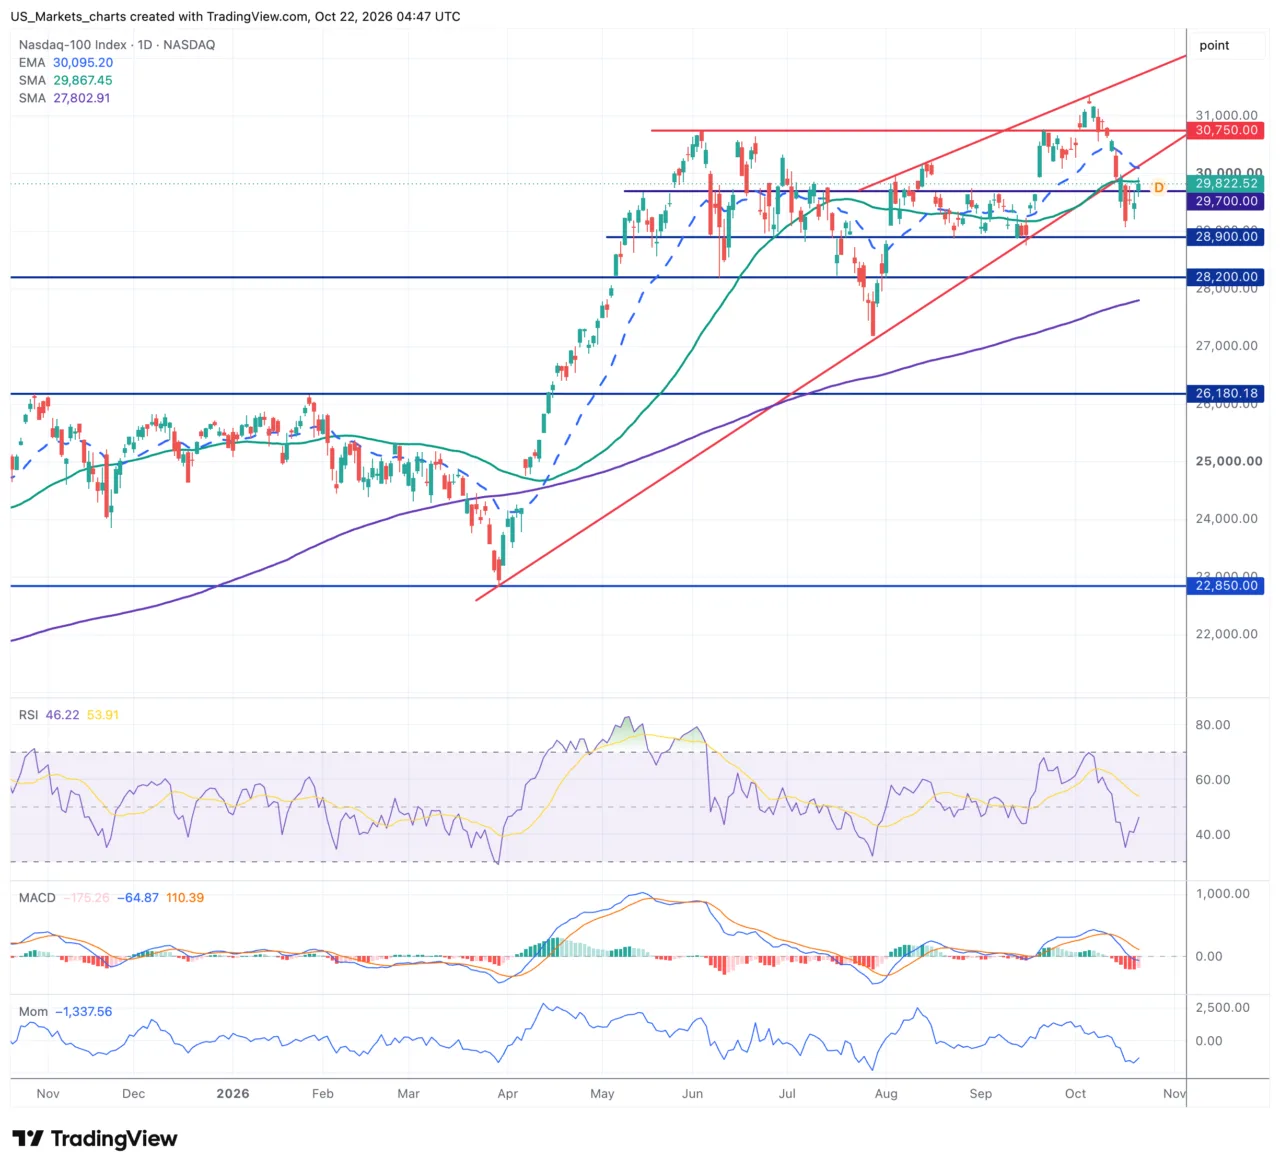
Task: Click the 24,000.00 price axis value
Action: (x=1227, y=519)
